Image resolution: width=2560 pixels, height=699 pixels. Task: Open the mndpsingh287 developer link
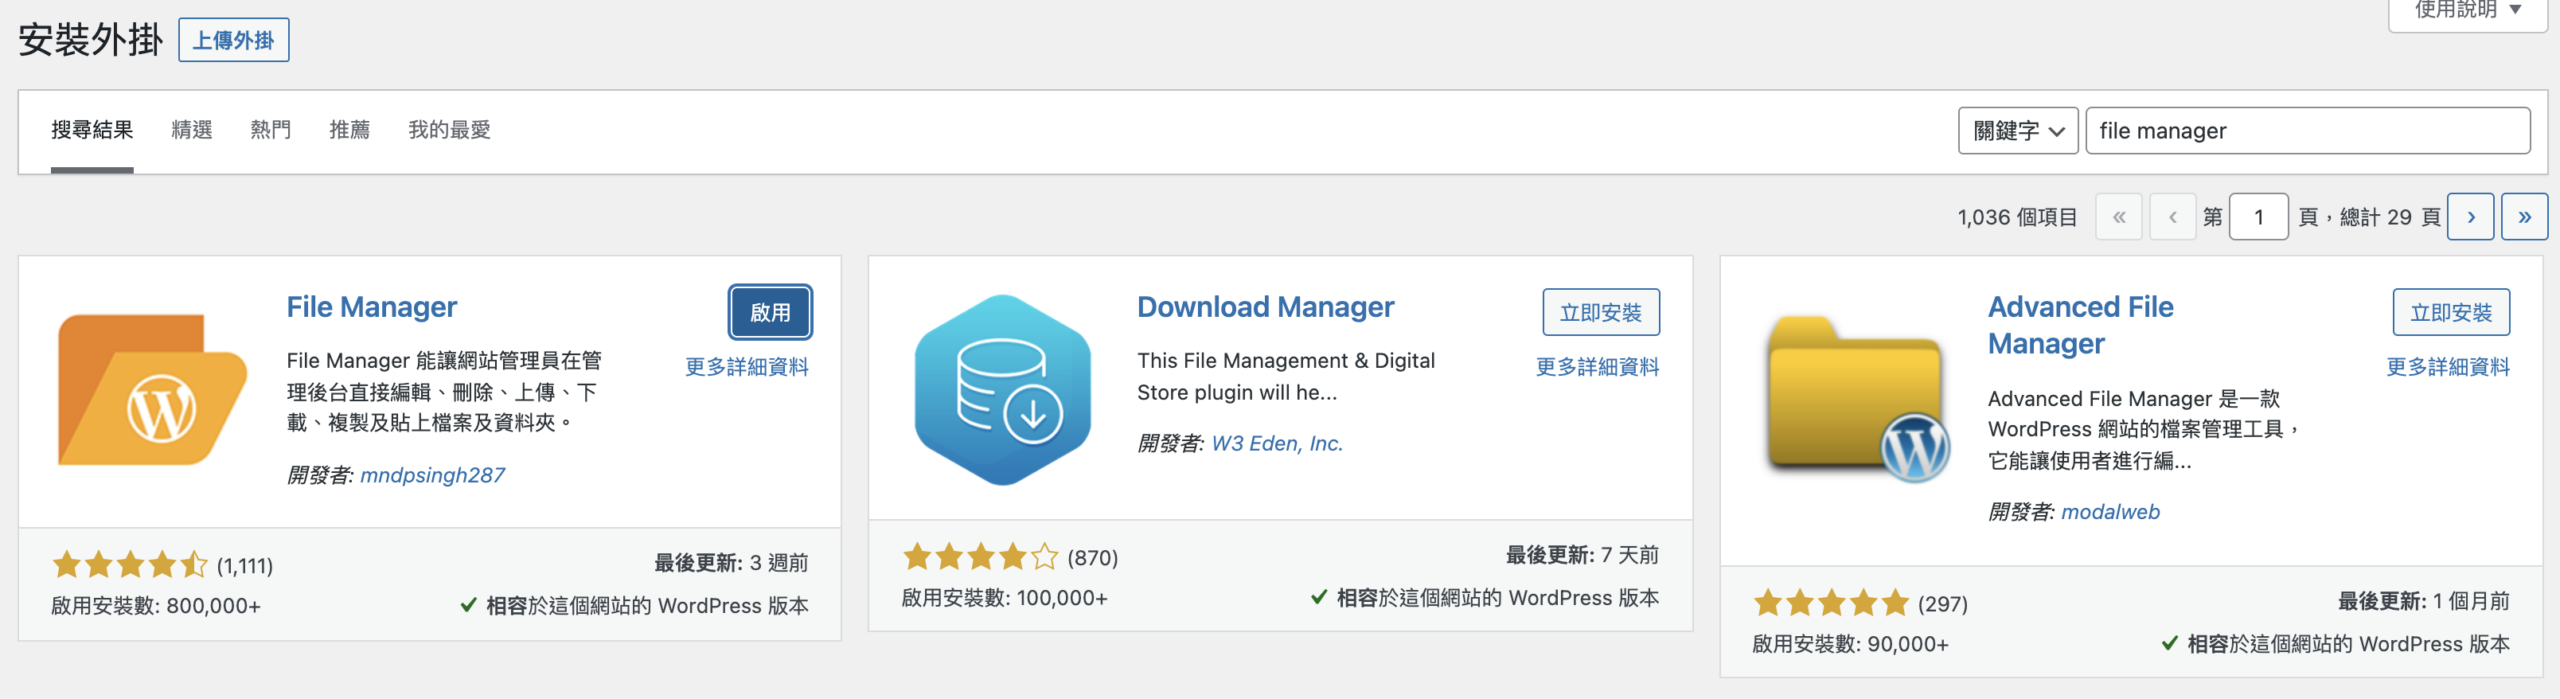[432, 476]
